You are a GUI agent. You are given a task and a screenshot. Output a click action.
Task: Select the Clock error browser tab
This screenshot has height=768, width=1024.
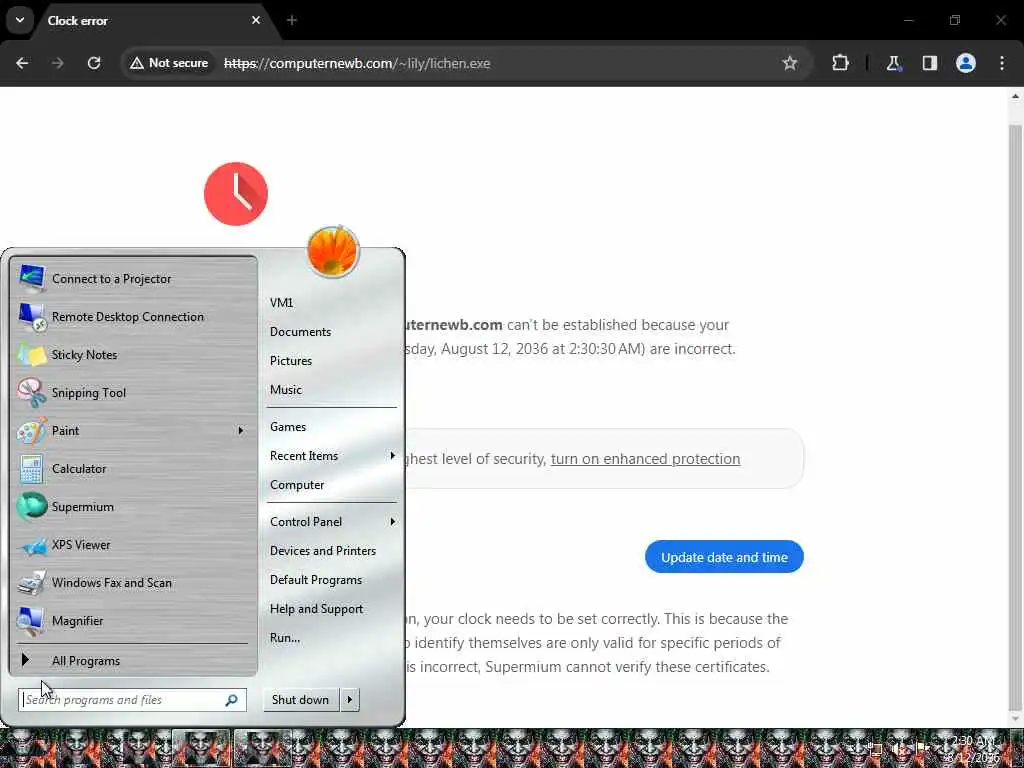coord(153,20)
